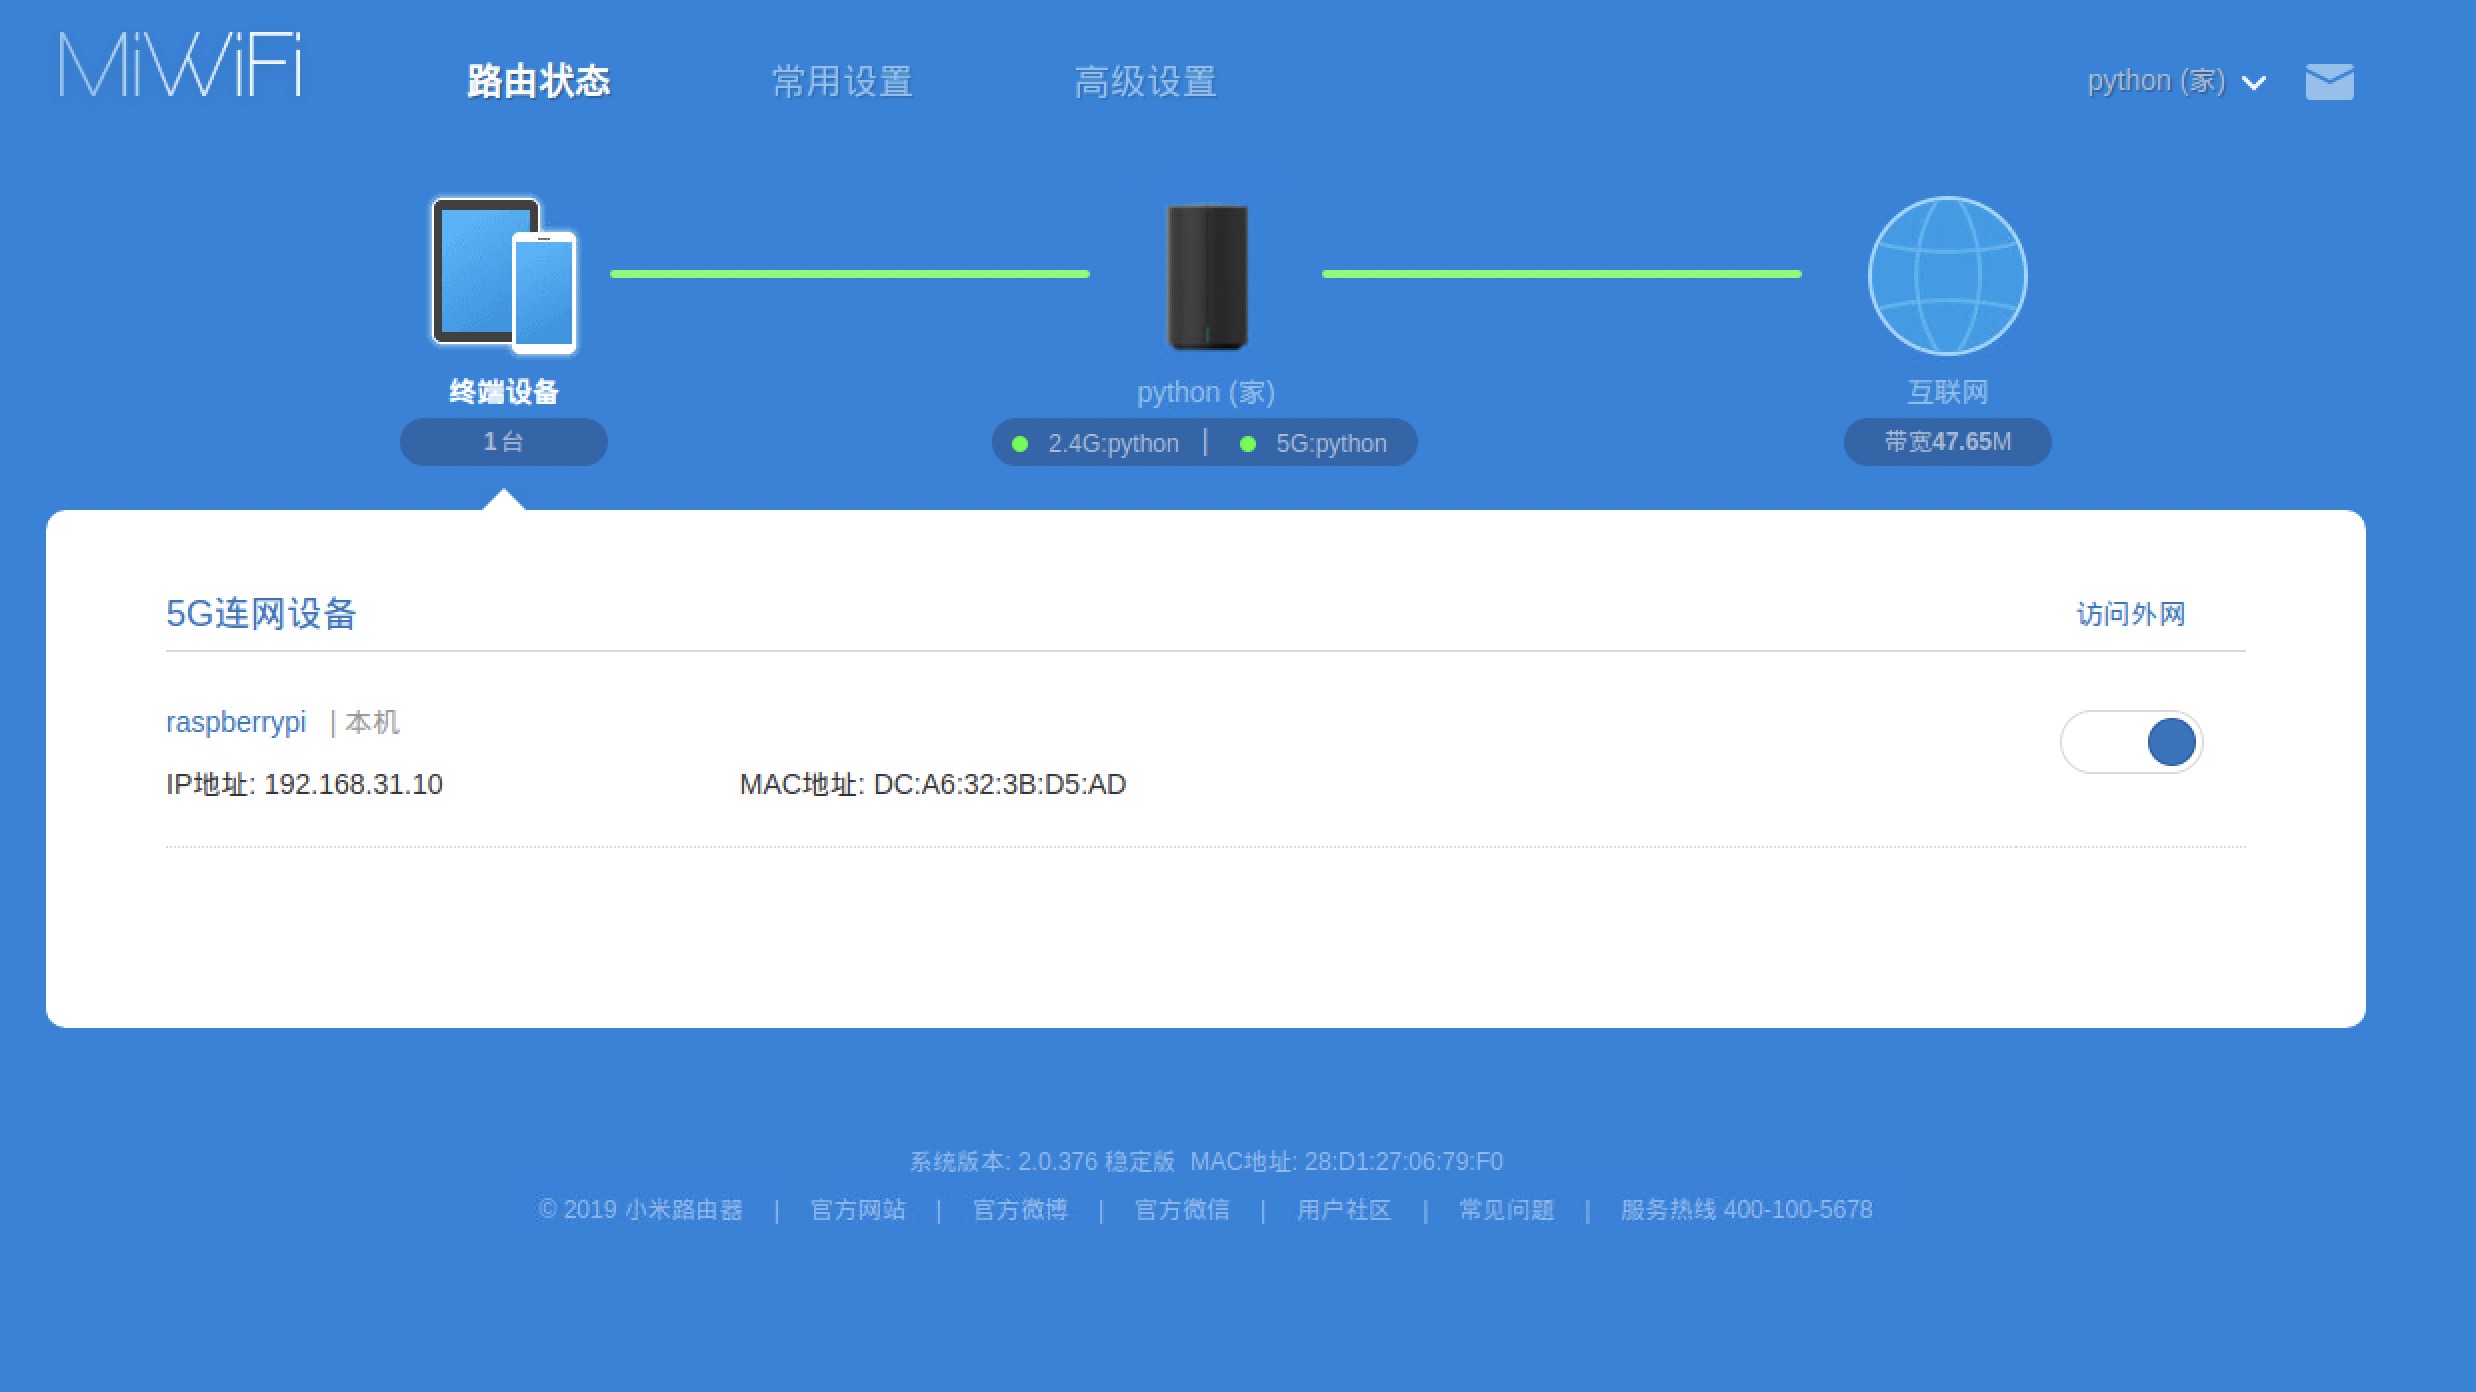The image size is (2476, 1392).
Task: Click the raspberrypi device name
Action: 236,722
